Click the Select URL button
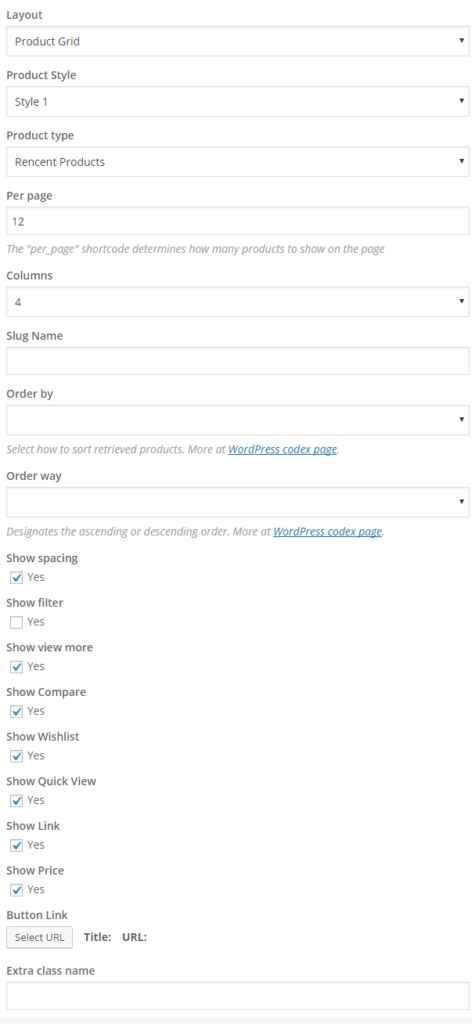472x1024 pixels. click(40, 937)
